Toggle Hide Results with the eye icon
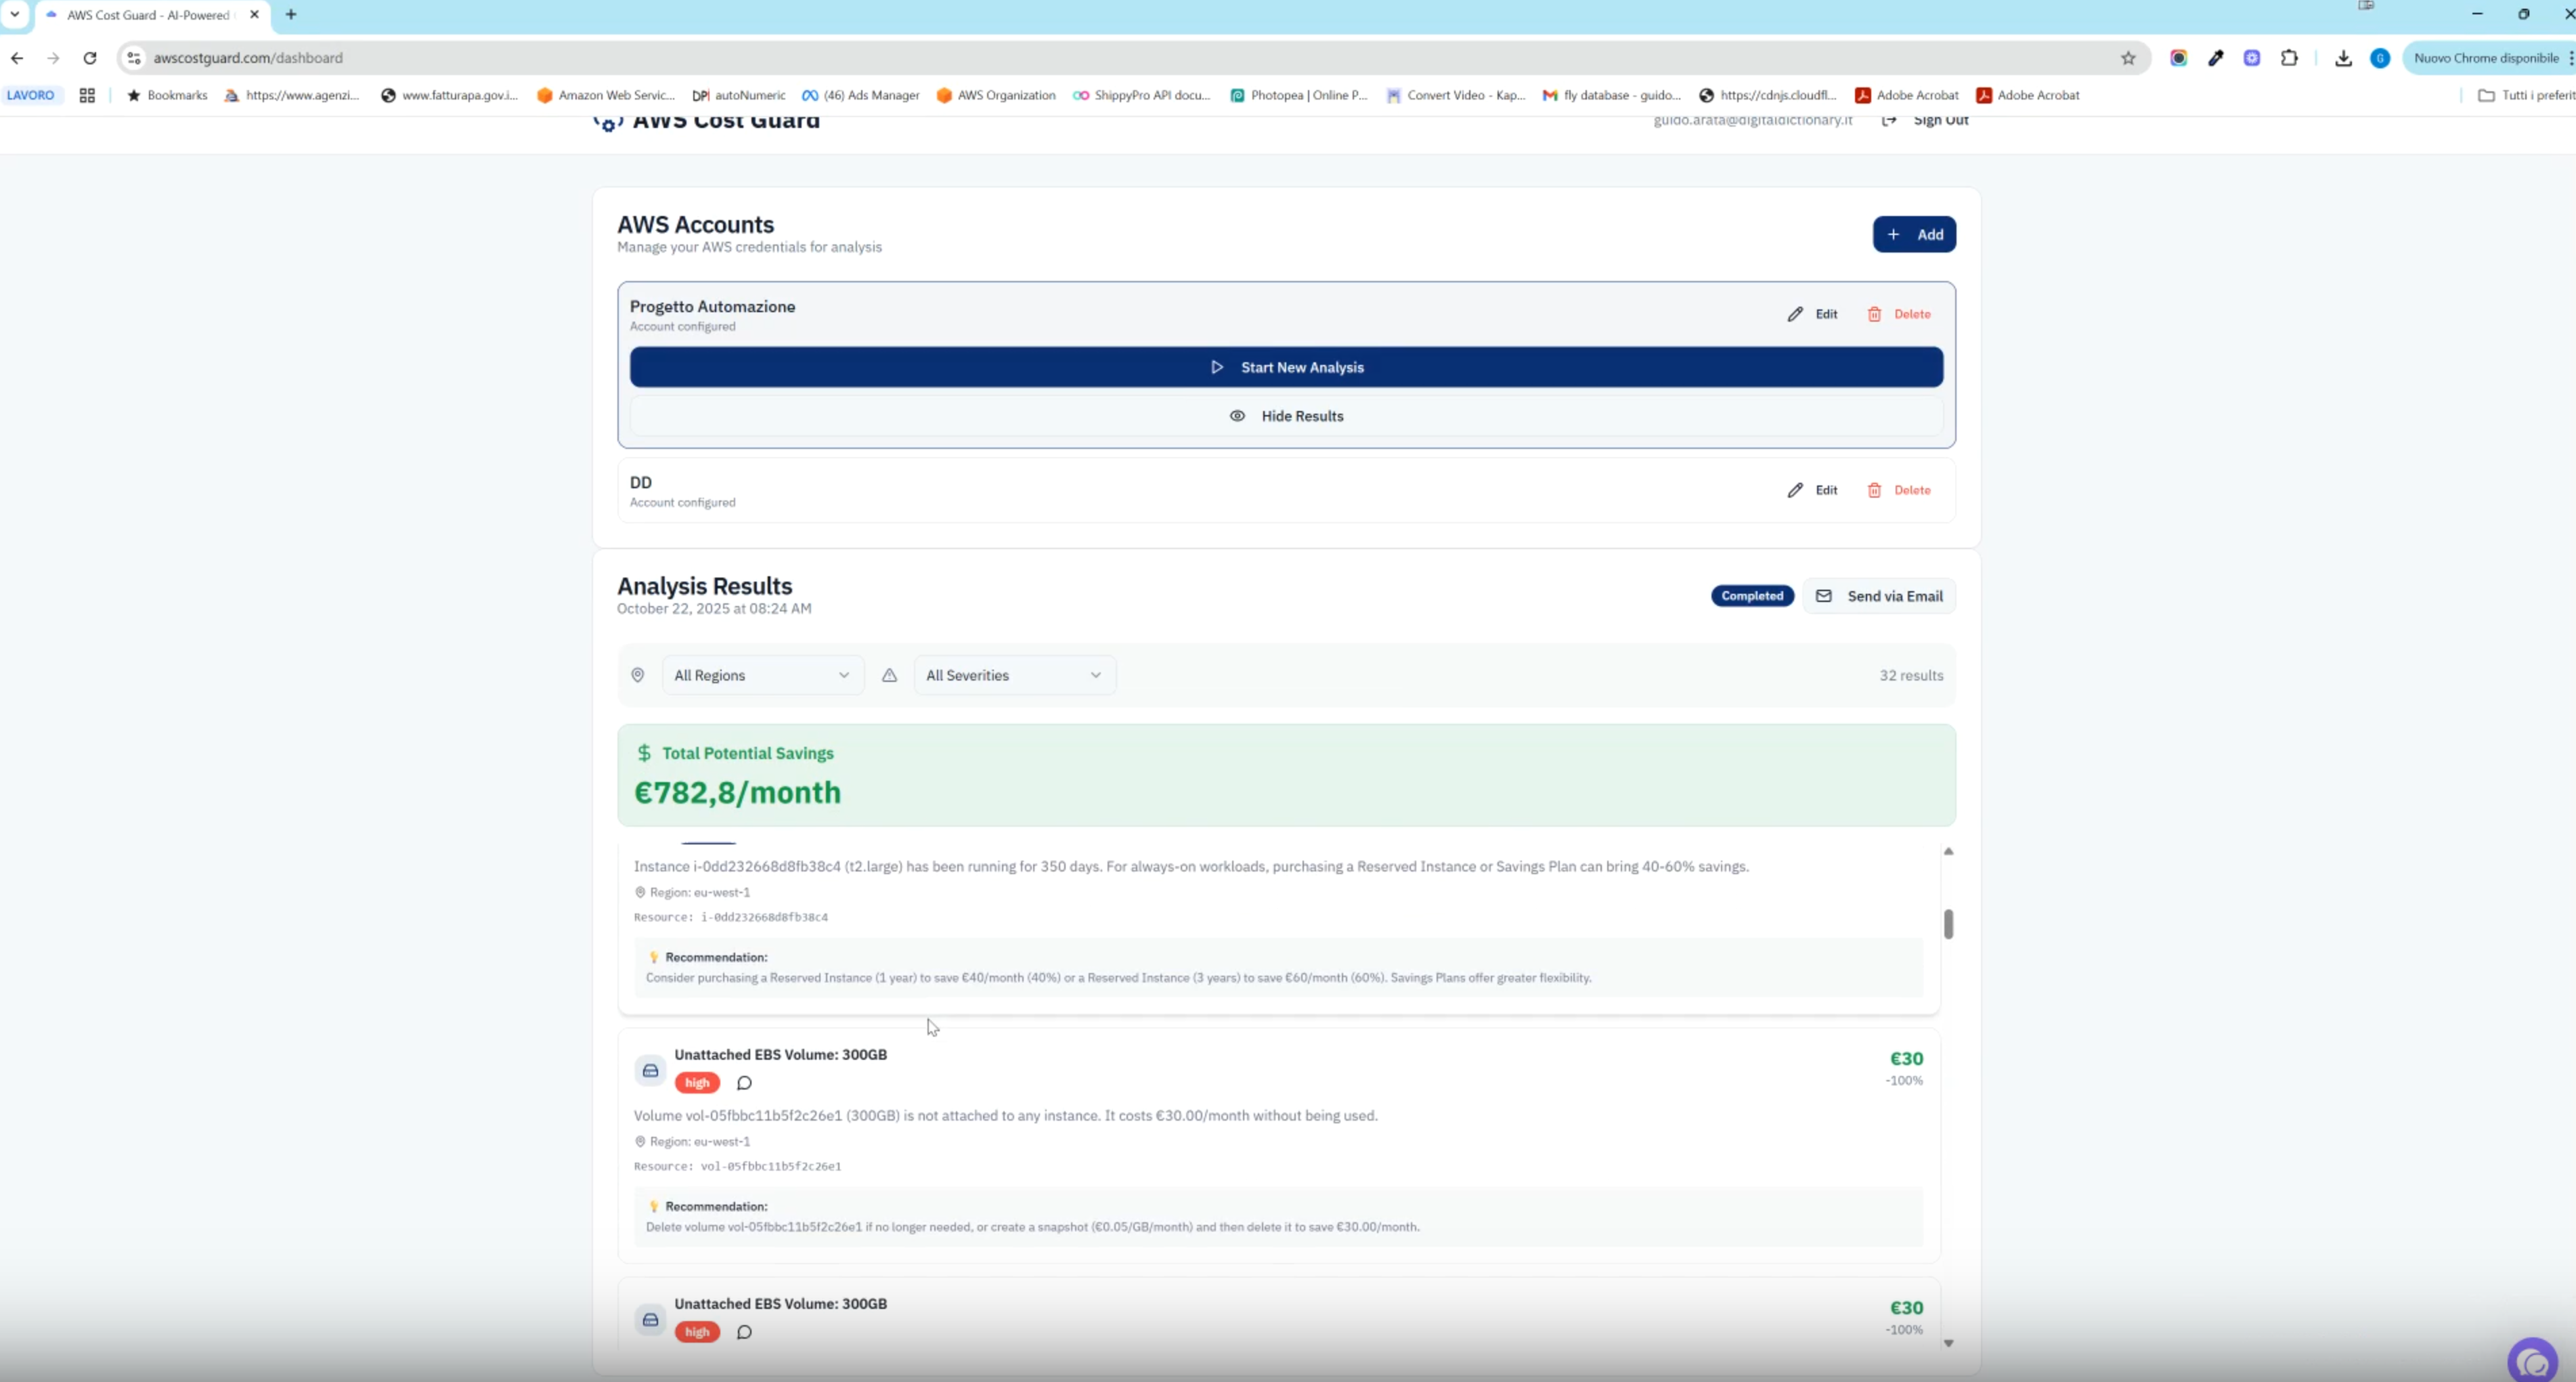This screenshot has height=1382, width=2576. click(1237, 415)
